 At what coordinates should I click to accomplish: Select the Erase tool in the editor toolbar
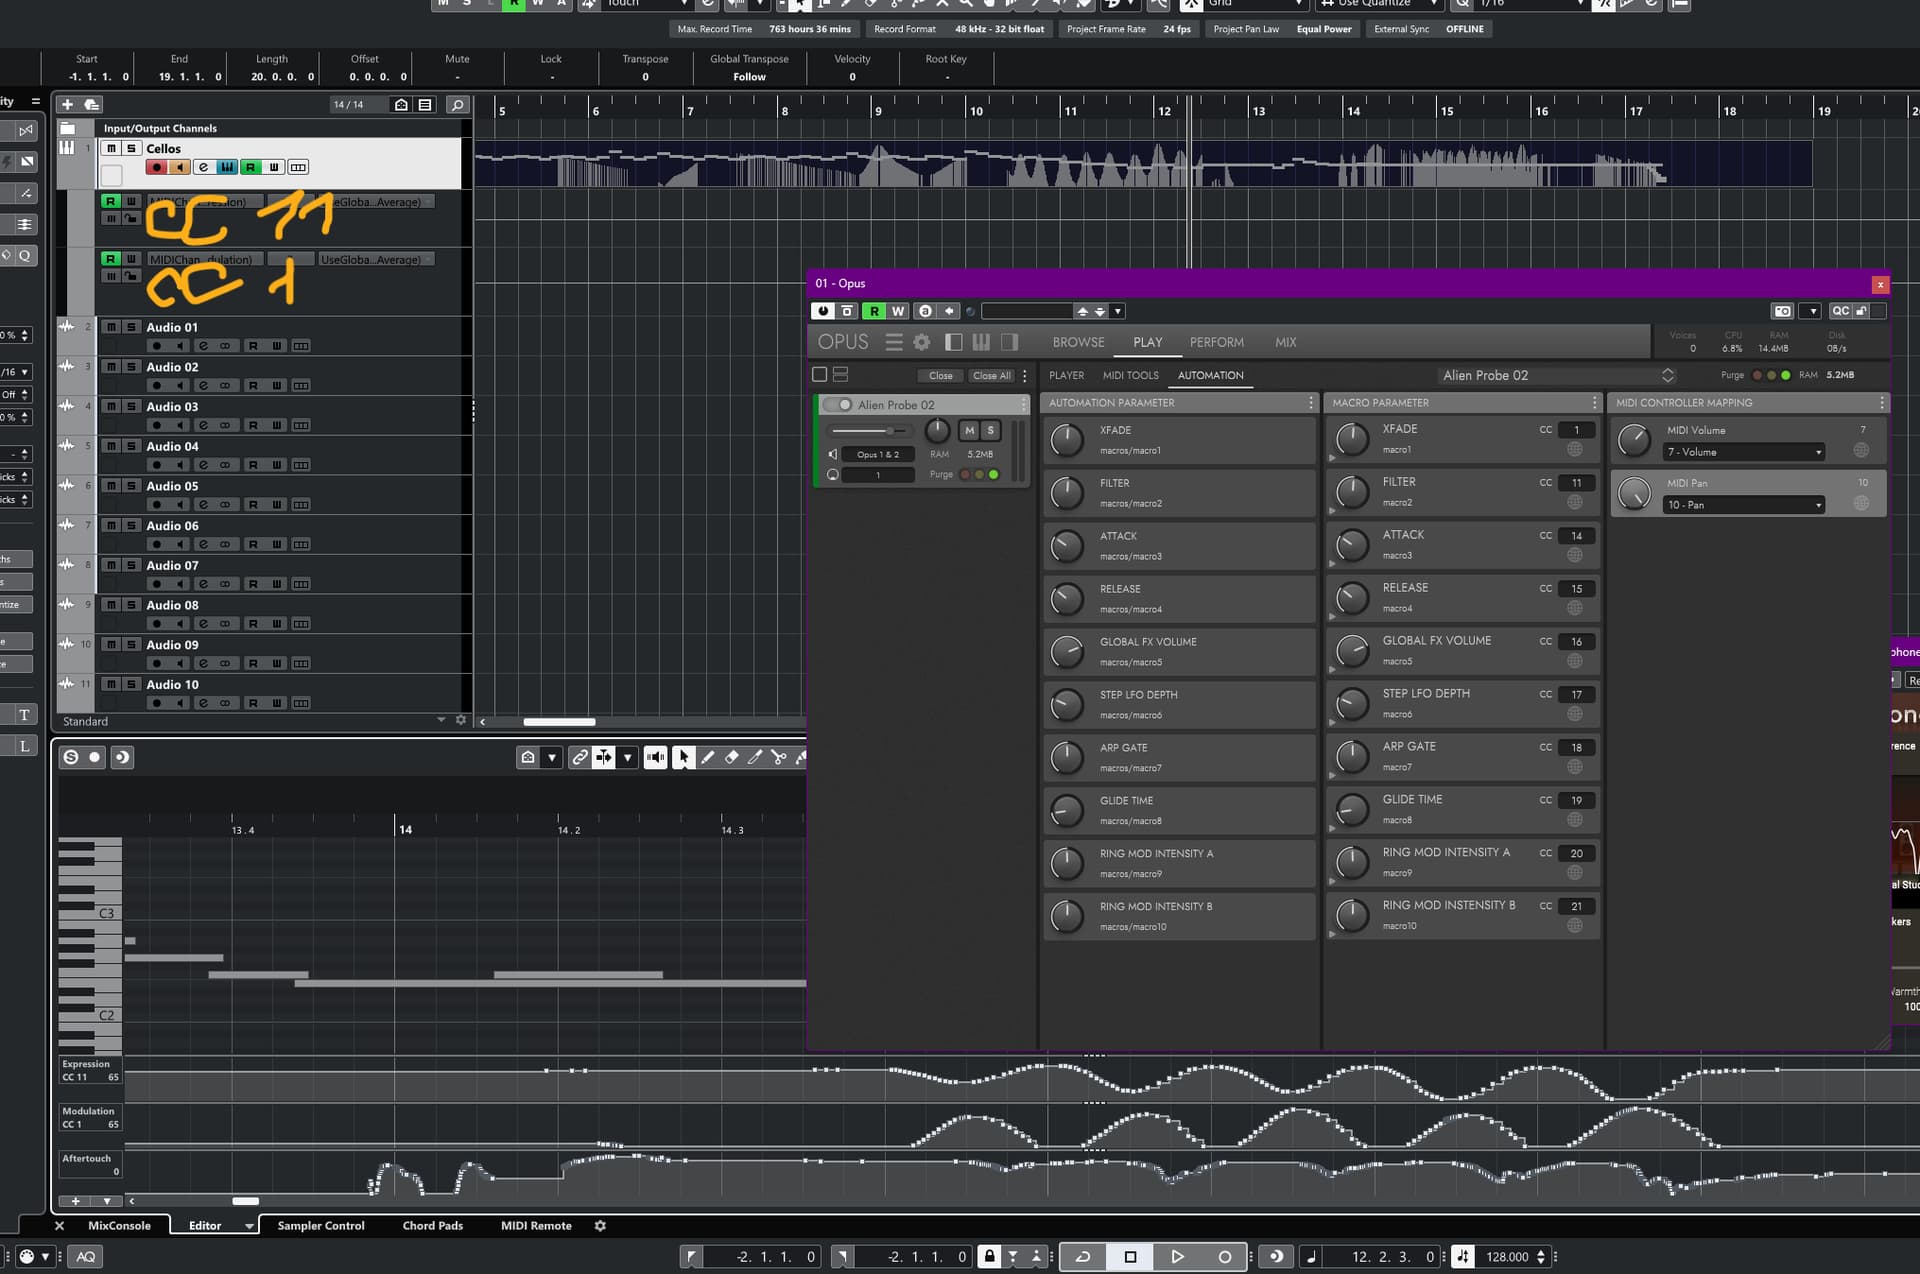731,757
